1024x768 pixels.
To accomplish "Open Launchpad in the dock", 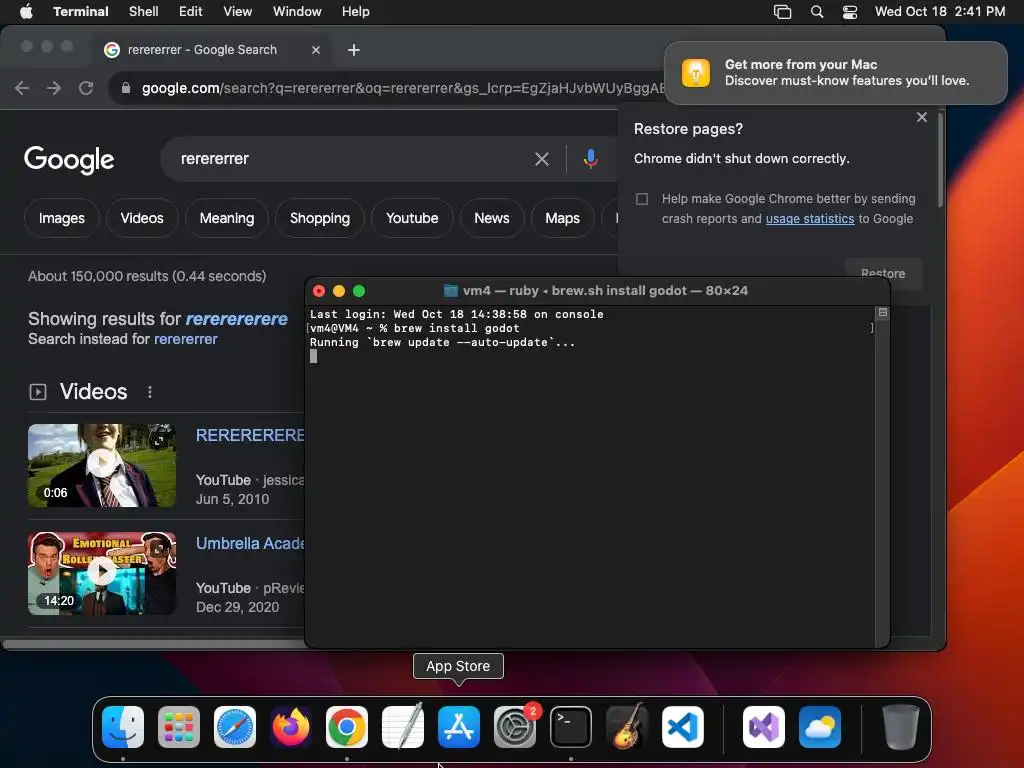I will [x=179, y=727].
